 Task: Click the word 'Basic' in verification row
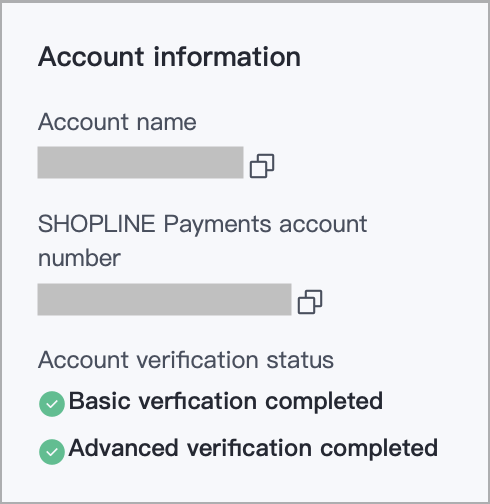click(x=99, y=400)
